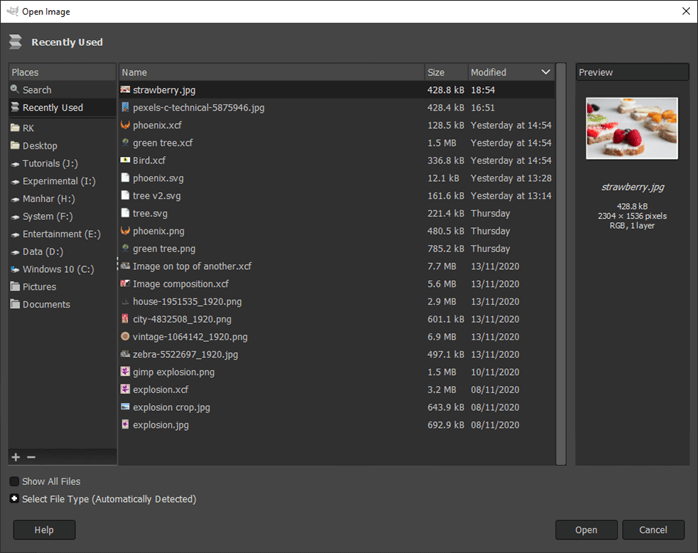698x553 pixels.
Task: Click the file list vertical scrollbar
Action: (561, 264)
